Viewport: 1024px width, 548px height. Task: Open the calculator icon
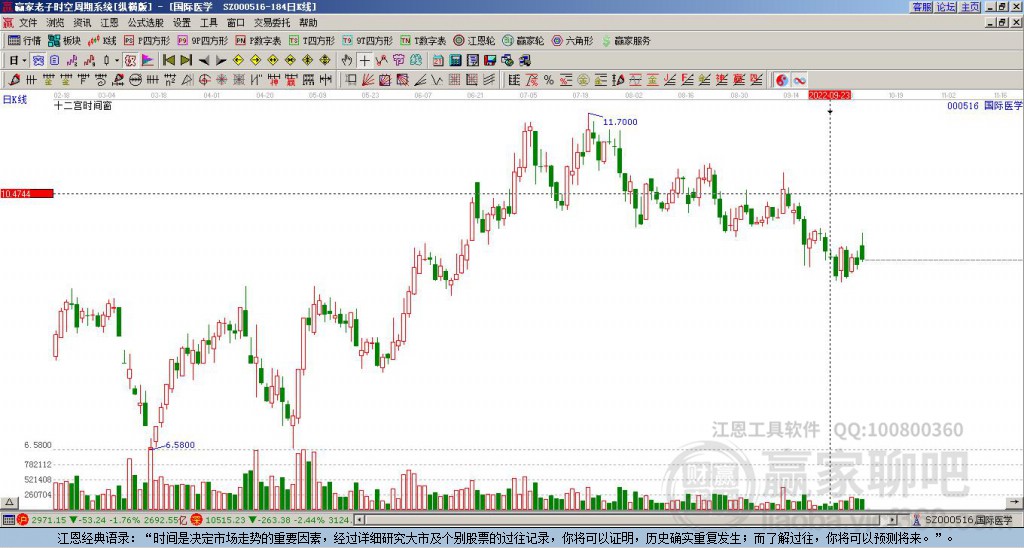point(456,61)
